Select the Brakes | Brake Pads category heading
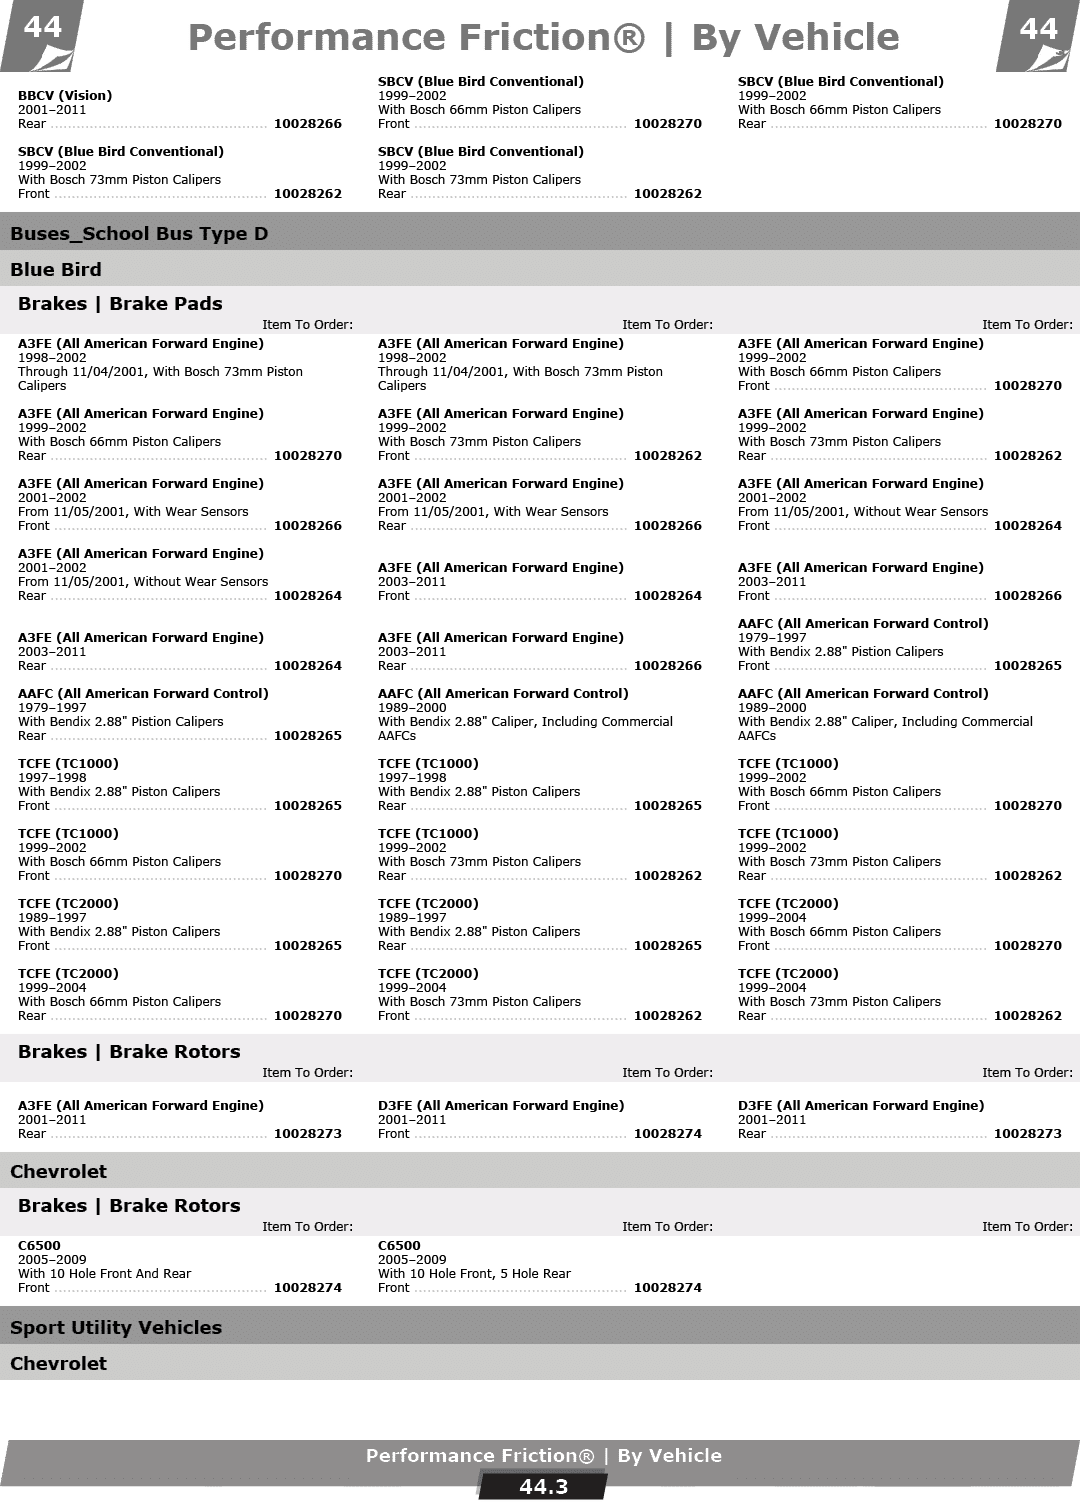The width and height of the screenshot is (1080, 1506). 120,304
